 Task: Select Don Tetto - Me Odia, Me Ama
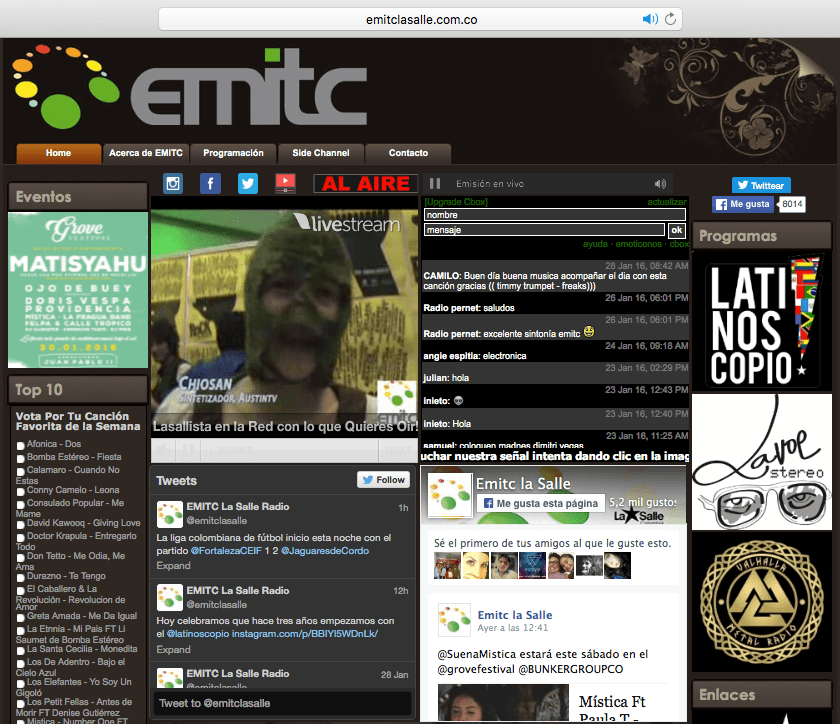point(20,558)
